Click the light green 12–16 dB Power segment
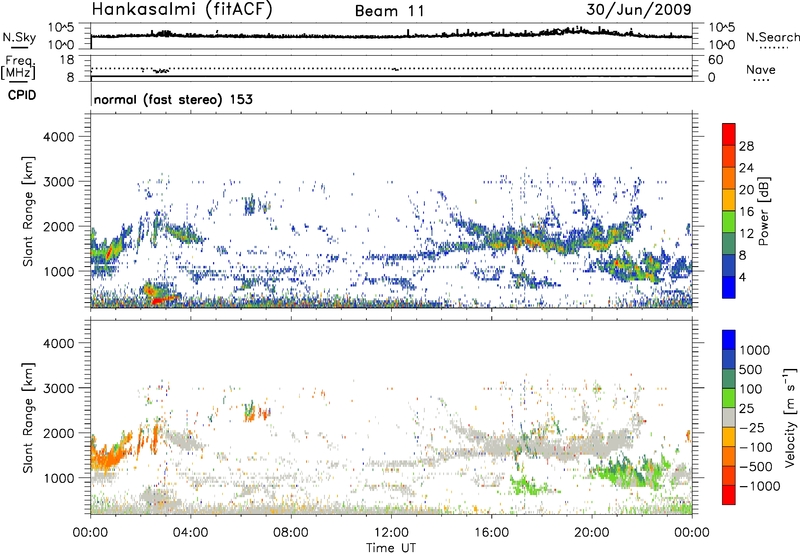 [729, 221]
